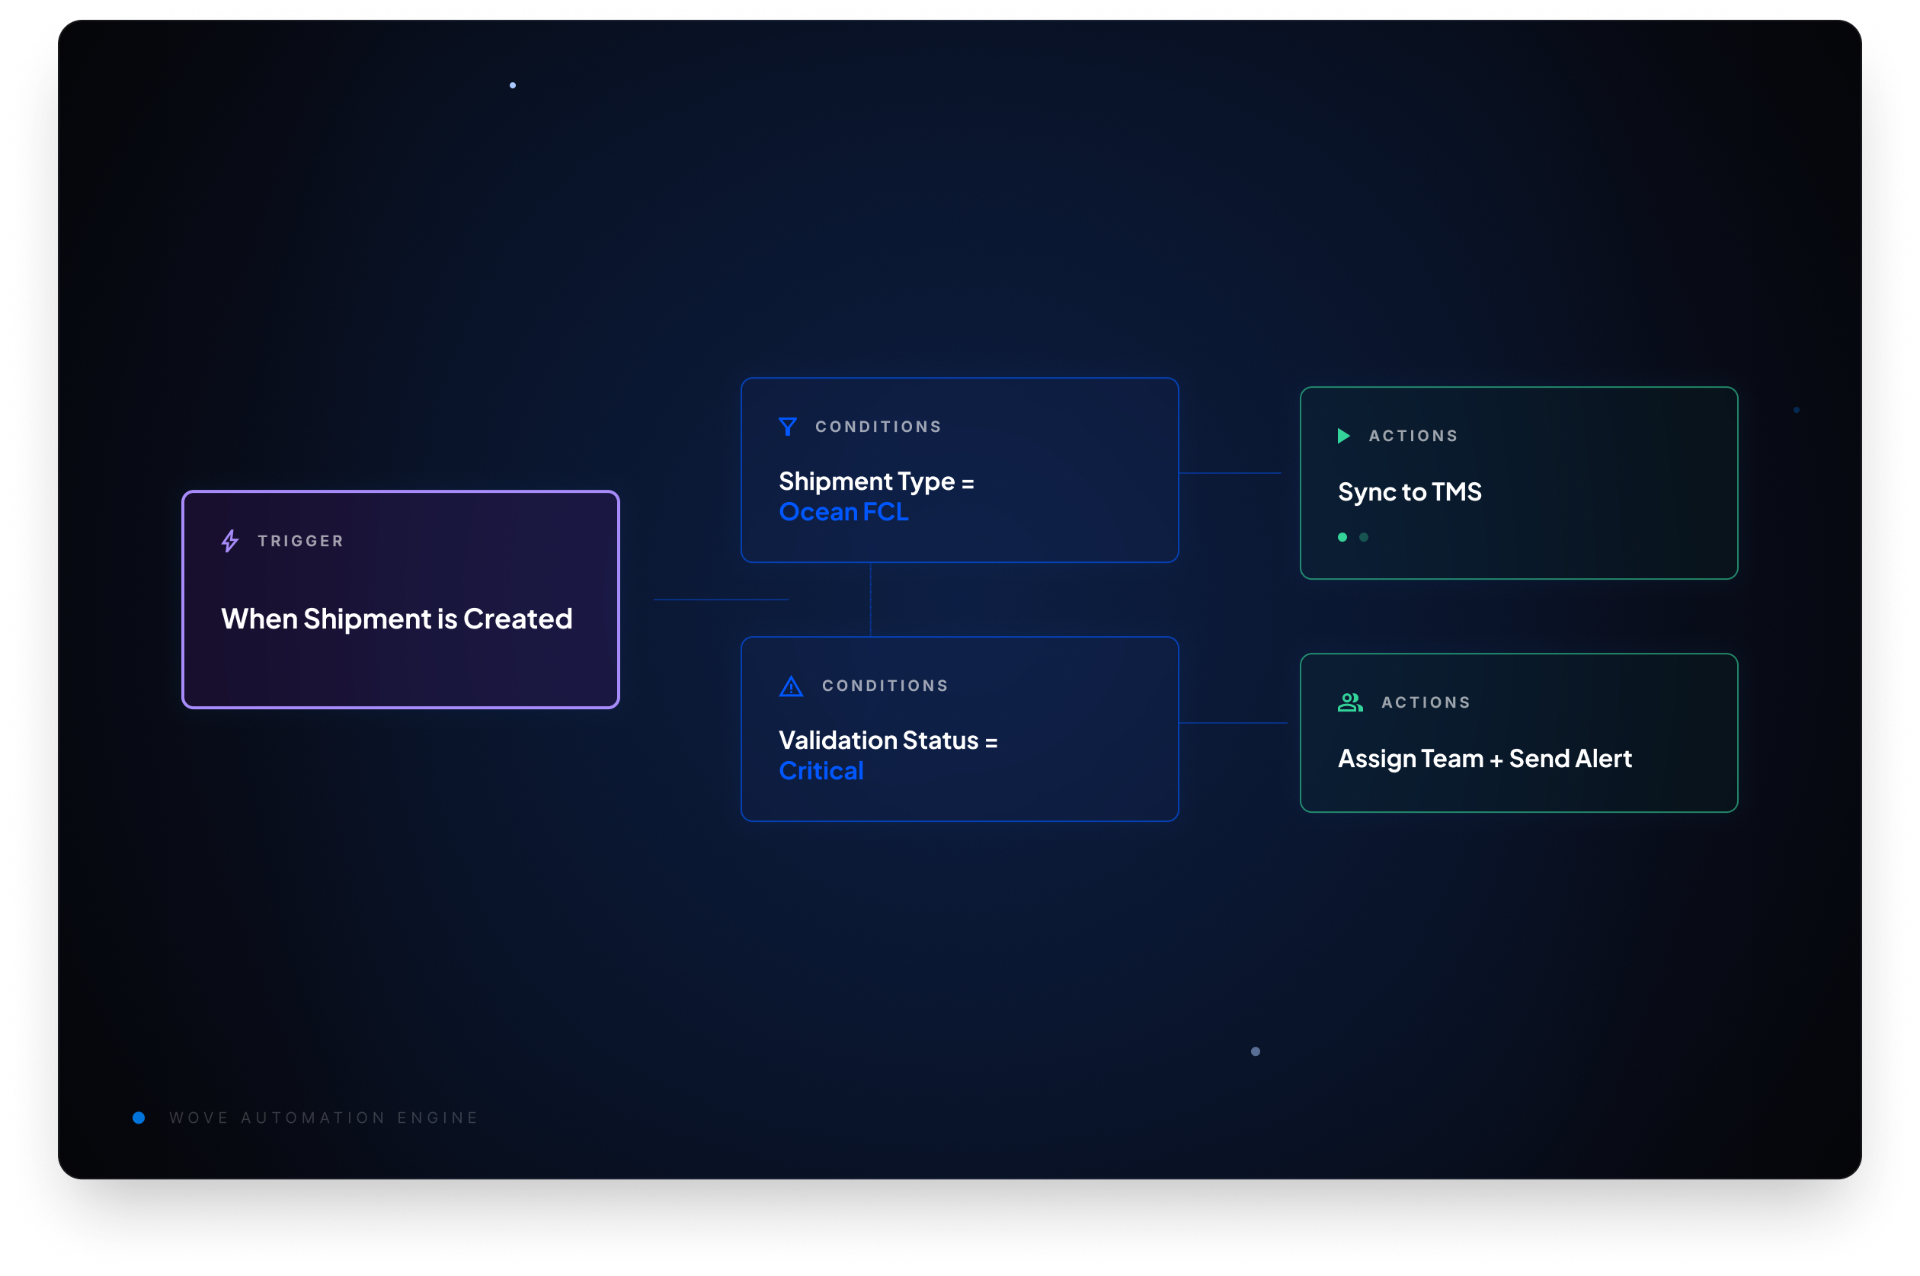This screenshot has height=1276, width=1920.
Task: Click the warning triangle on Validation Status card
Action: [x=790, y=685]
